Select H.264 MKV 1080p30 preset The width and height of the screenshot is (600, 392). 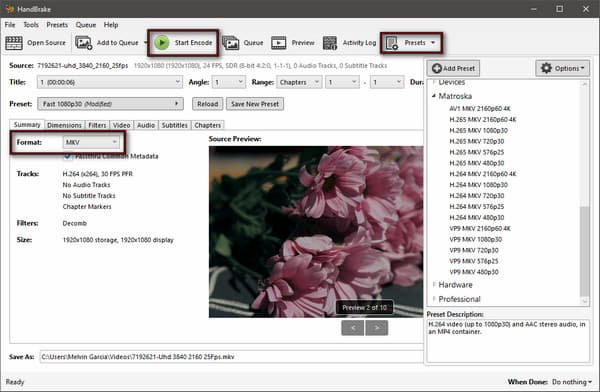[478, 185]
